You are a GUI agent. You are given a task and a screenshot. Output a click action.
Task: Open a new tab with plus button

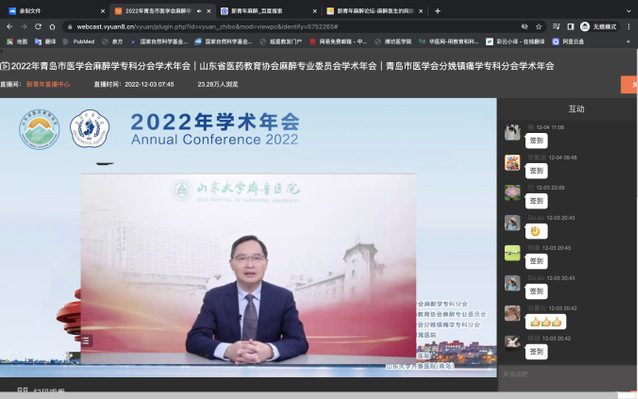click(437, 11)
